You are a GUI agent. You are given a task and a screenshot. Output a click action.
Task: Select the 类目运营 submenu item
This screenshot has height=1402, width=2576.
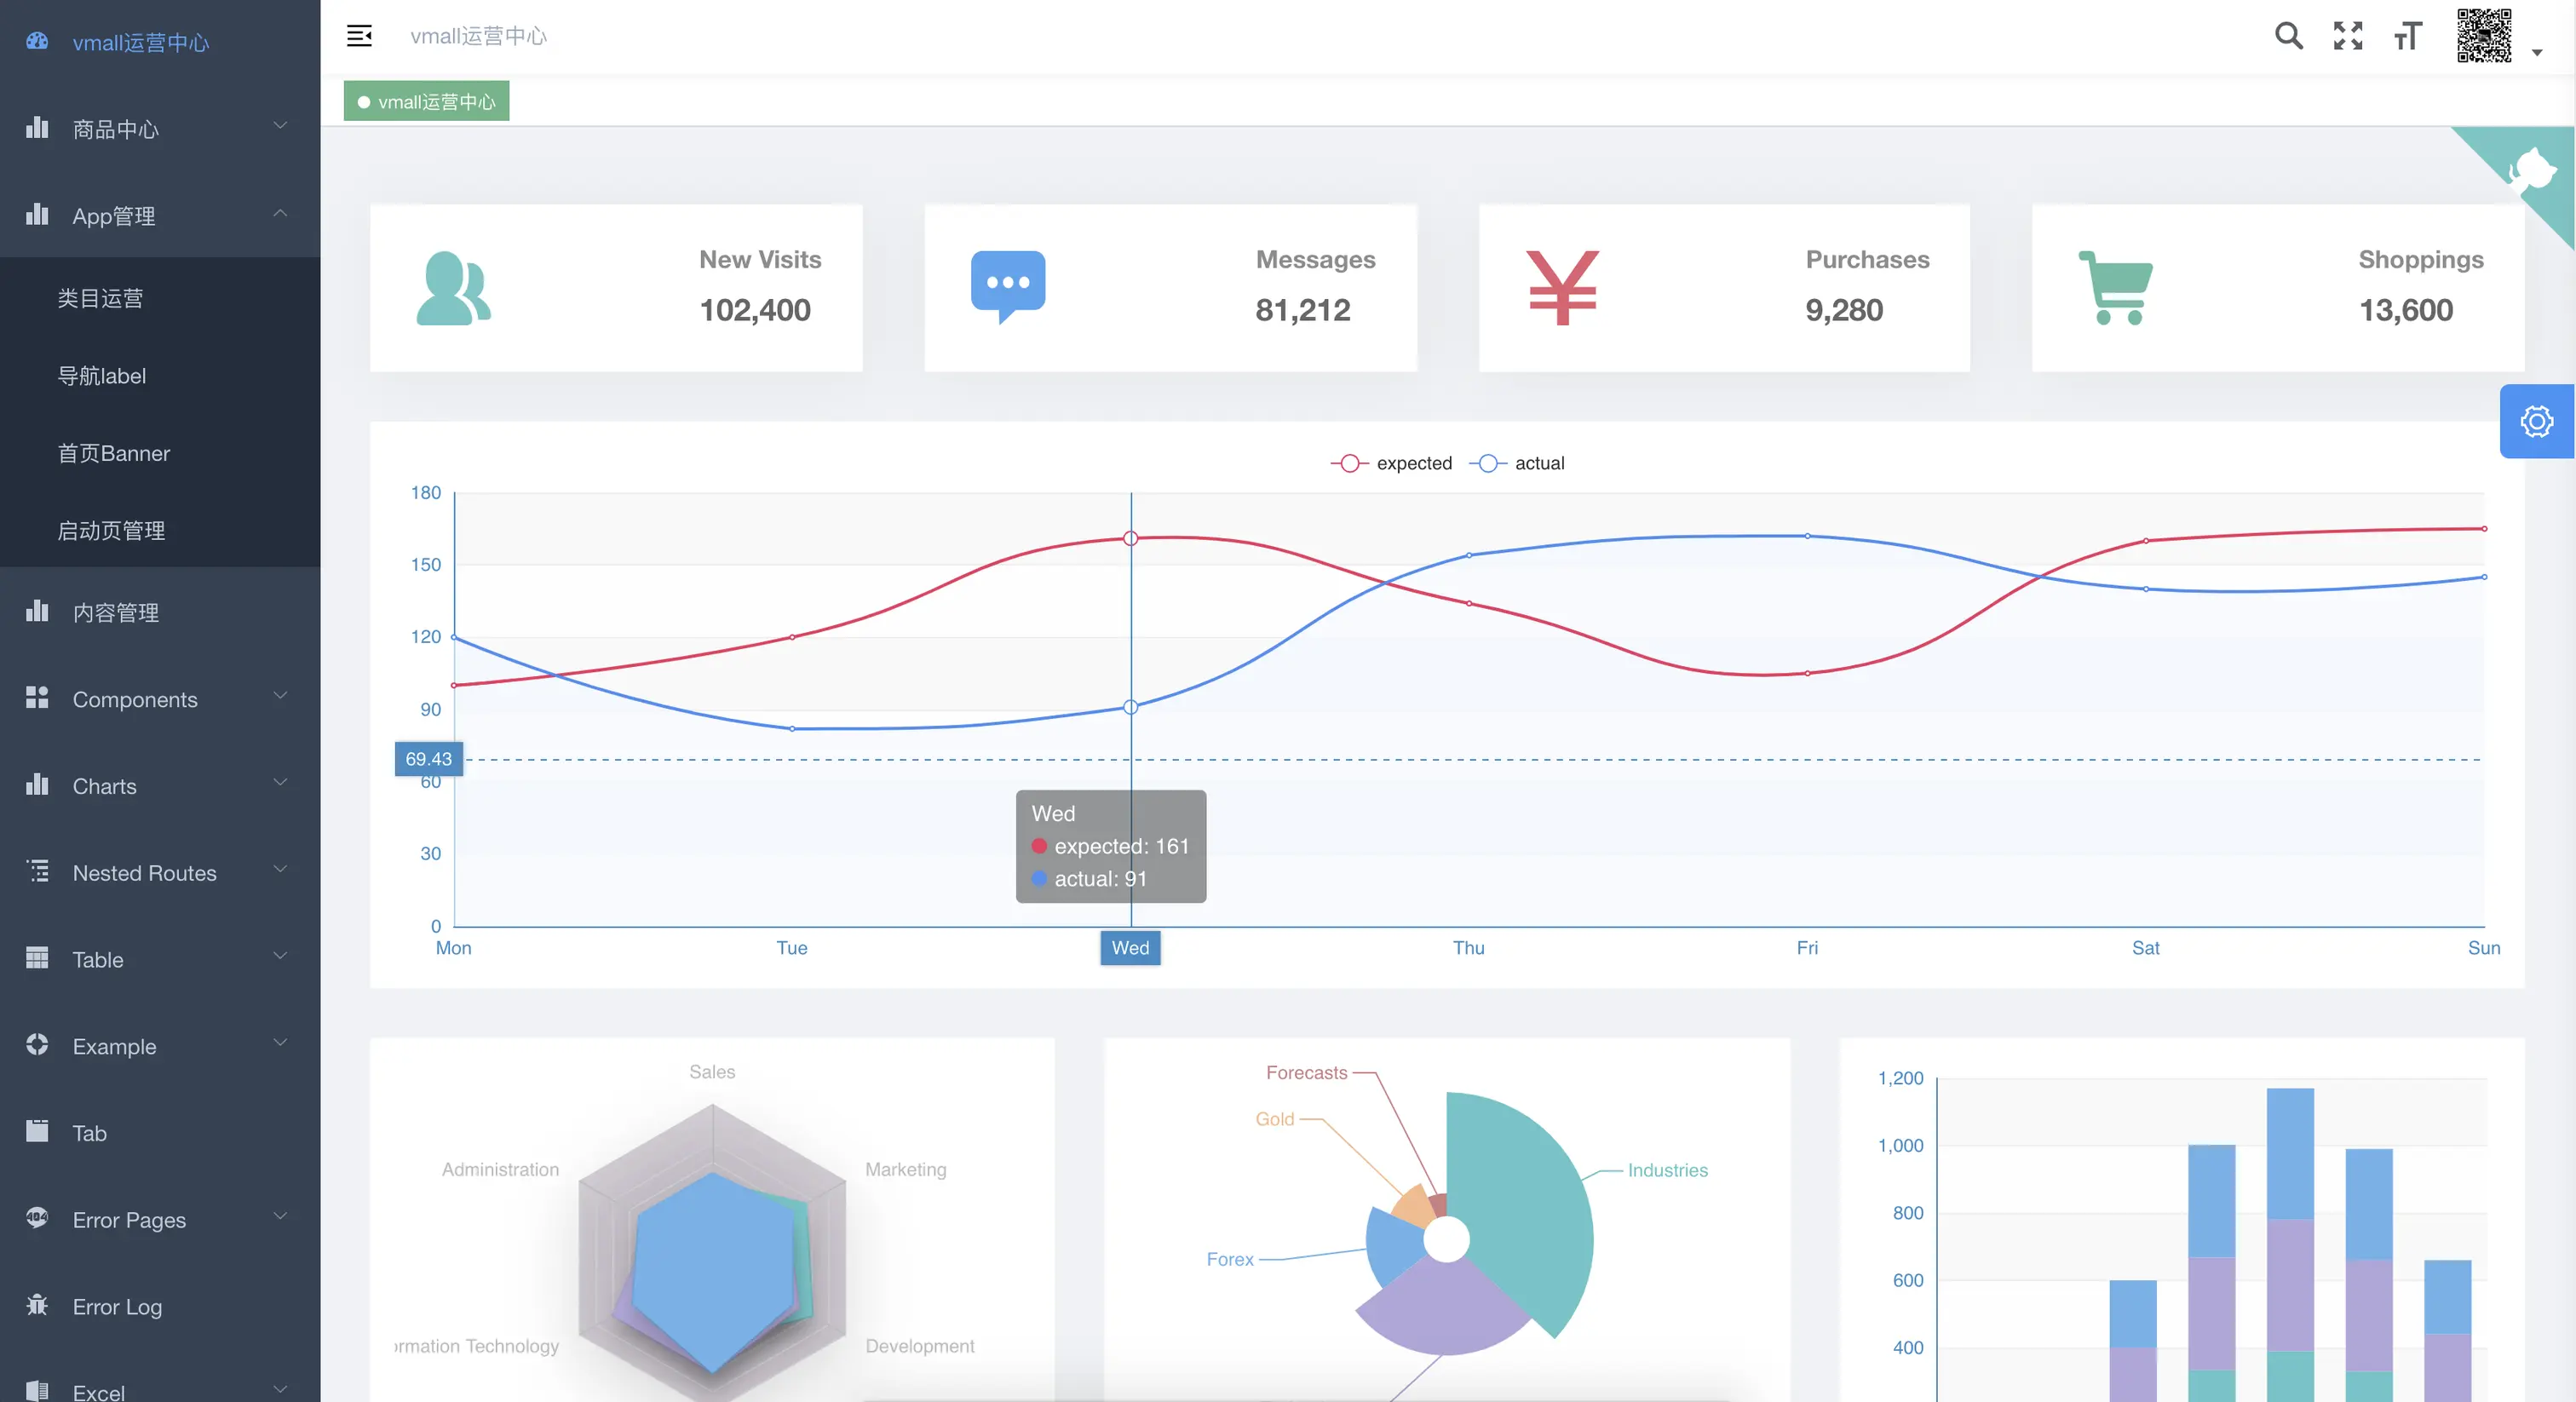[100, 298]
